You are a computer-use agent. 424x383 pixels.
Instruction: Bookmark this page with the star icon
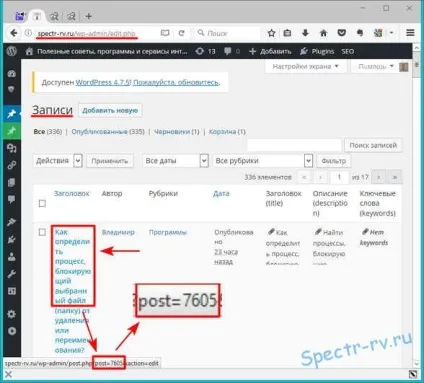(271, 33)
